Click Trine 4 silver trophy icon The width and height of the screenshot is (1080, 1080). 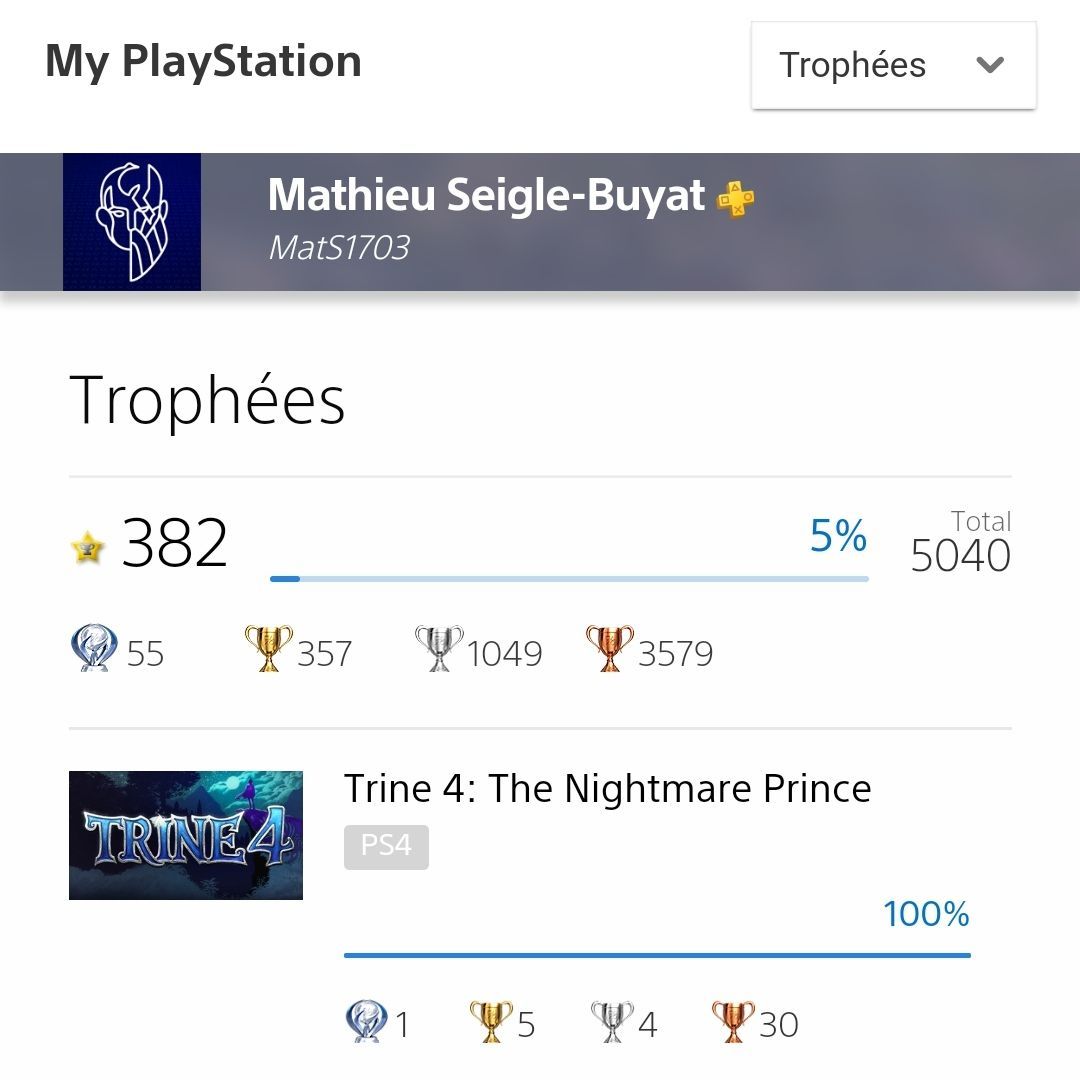[x=612, y=1020]
